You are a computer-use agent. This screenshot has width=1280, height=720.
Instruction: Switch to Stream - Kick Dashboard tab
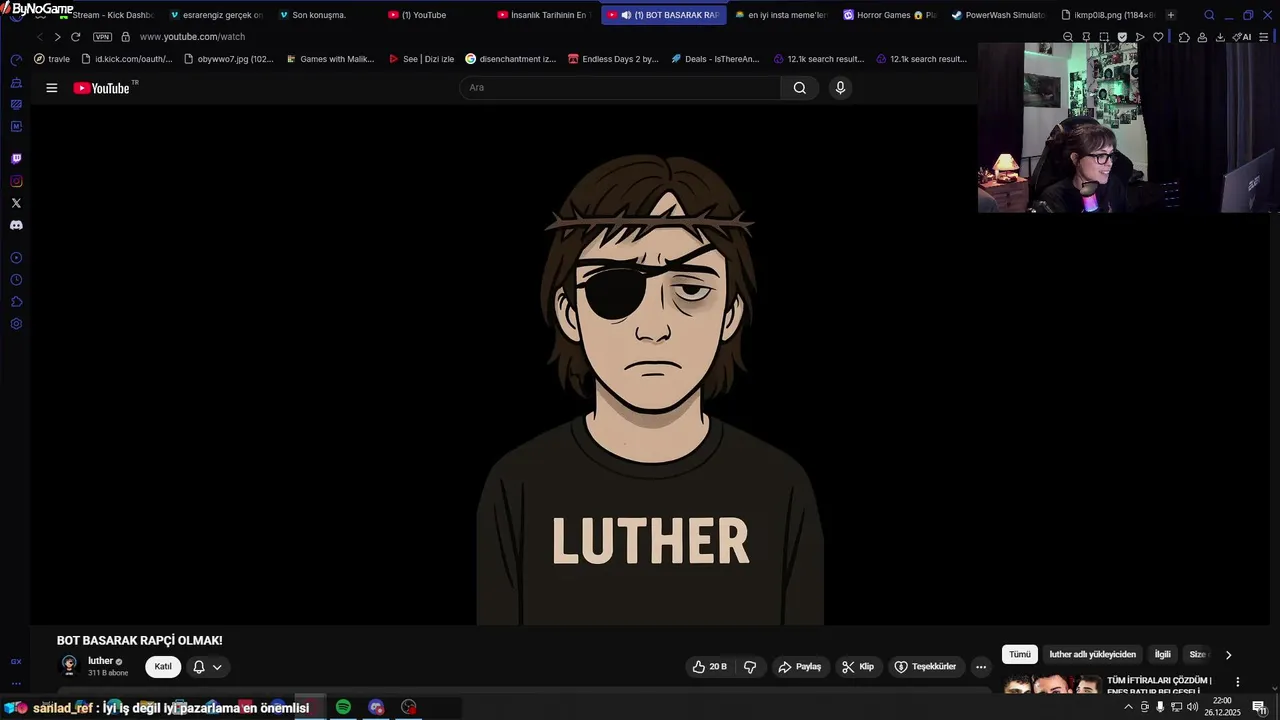(x=105, y=15)
